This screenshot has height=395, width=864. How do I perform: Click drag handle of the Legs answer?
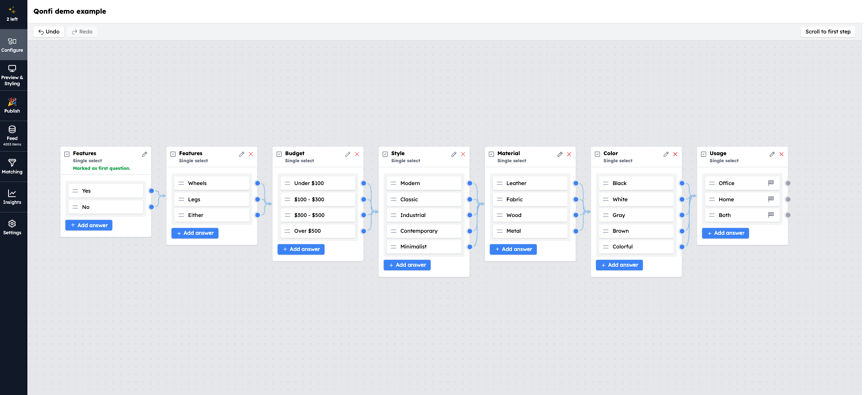click(x=181, y=199)
